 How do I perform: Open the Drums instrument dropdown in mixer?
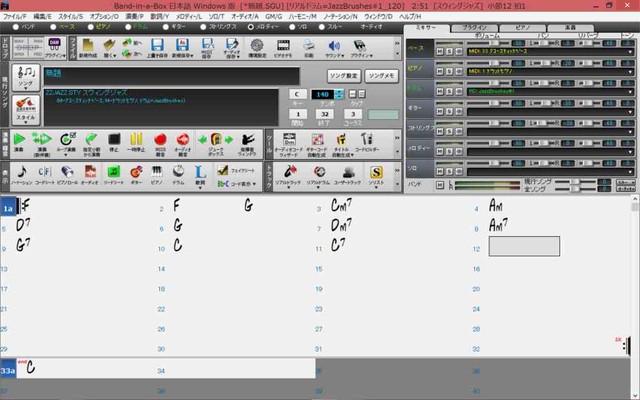(630, 92)
